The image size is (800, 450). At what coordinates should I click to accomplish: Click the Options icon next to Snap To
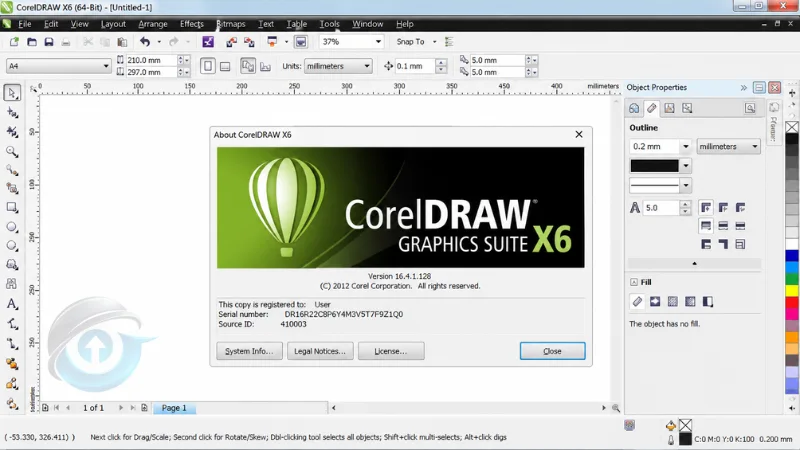(449, 42)
